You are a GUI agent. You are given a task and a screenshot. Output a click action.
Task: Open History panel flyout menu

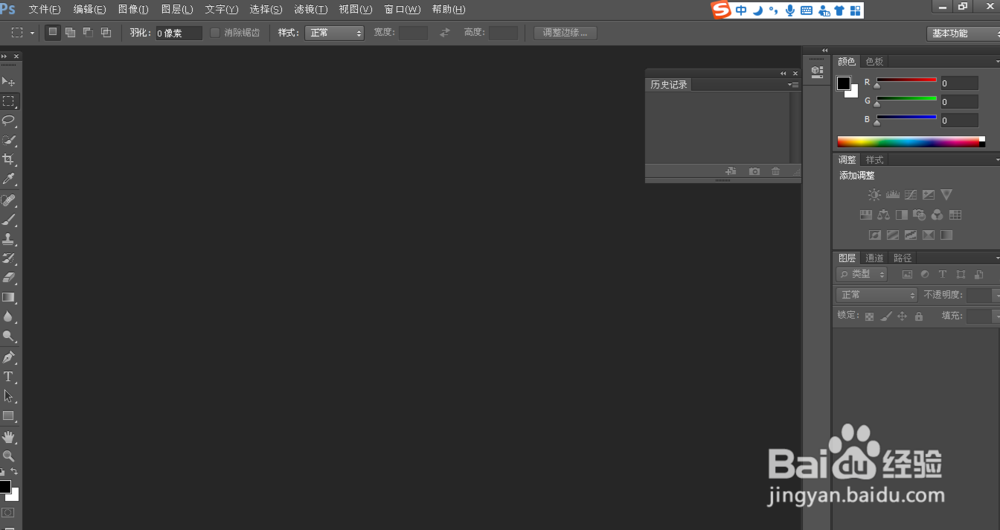tap(793, 84)
